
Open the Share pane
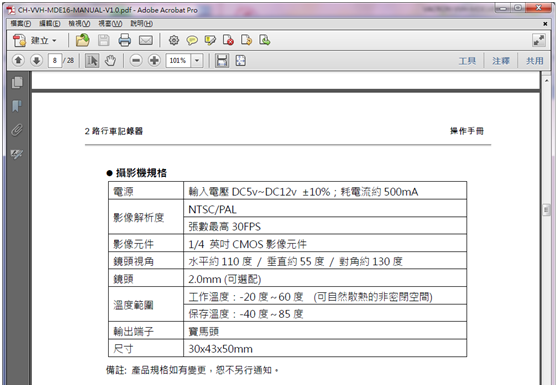(x=535, y=61)
